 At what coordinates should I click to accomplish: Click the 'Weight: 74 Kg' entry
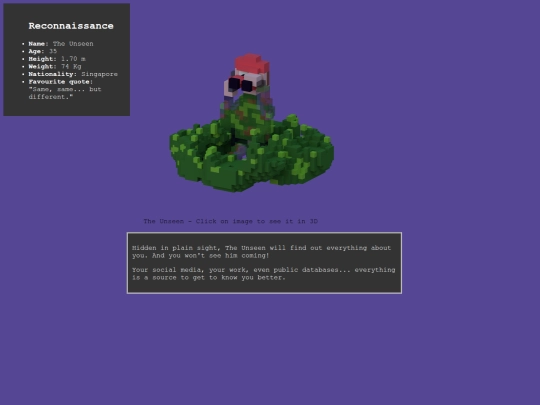point(55,66)
